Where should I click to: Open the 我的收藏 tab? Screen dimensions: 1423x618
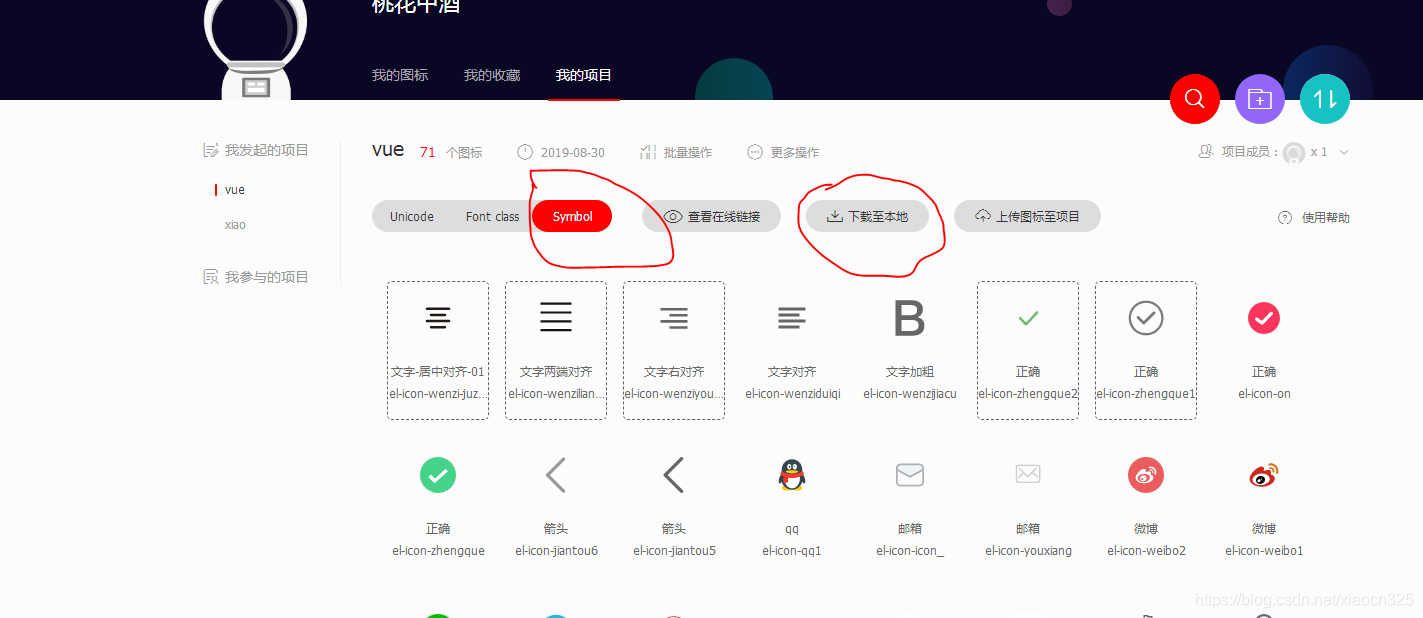492,75
